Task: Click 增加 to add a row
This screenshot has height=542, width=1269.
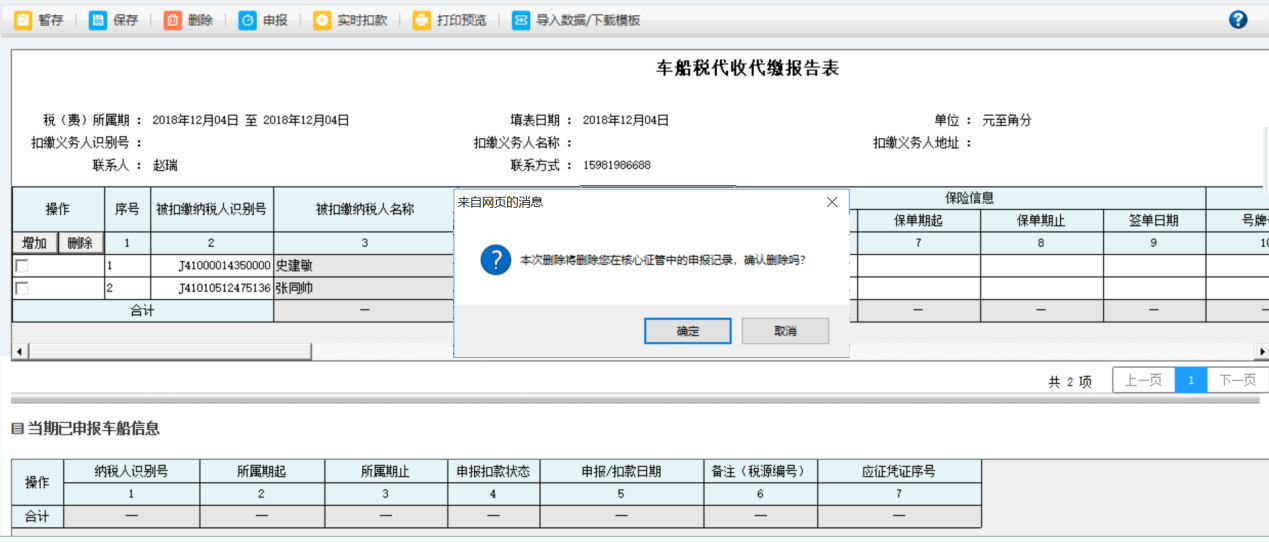Action: click(34, 243)
